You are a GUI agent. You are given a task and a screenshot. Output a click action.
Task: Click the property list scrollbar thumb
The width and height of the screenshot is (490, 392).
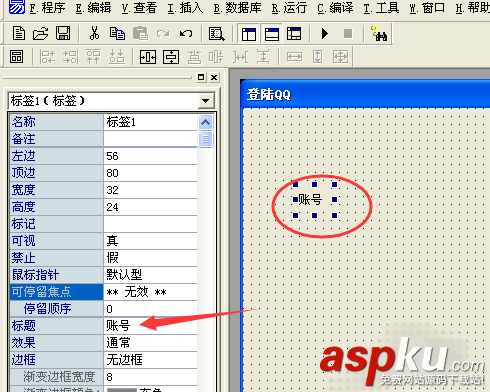(x=205, y=139)
